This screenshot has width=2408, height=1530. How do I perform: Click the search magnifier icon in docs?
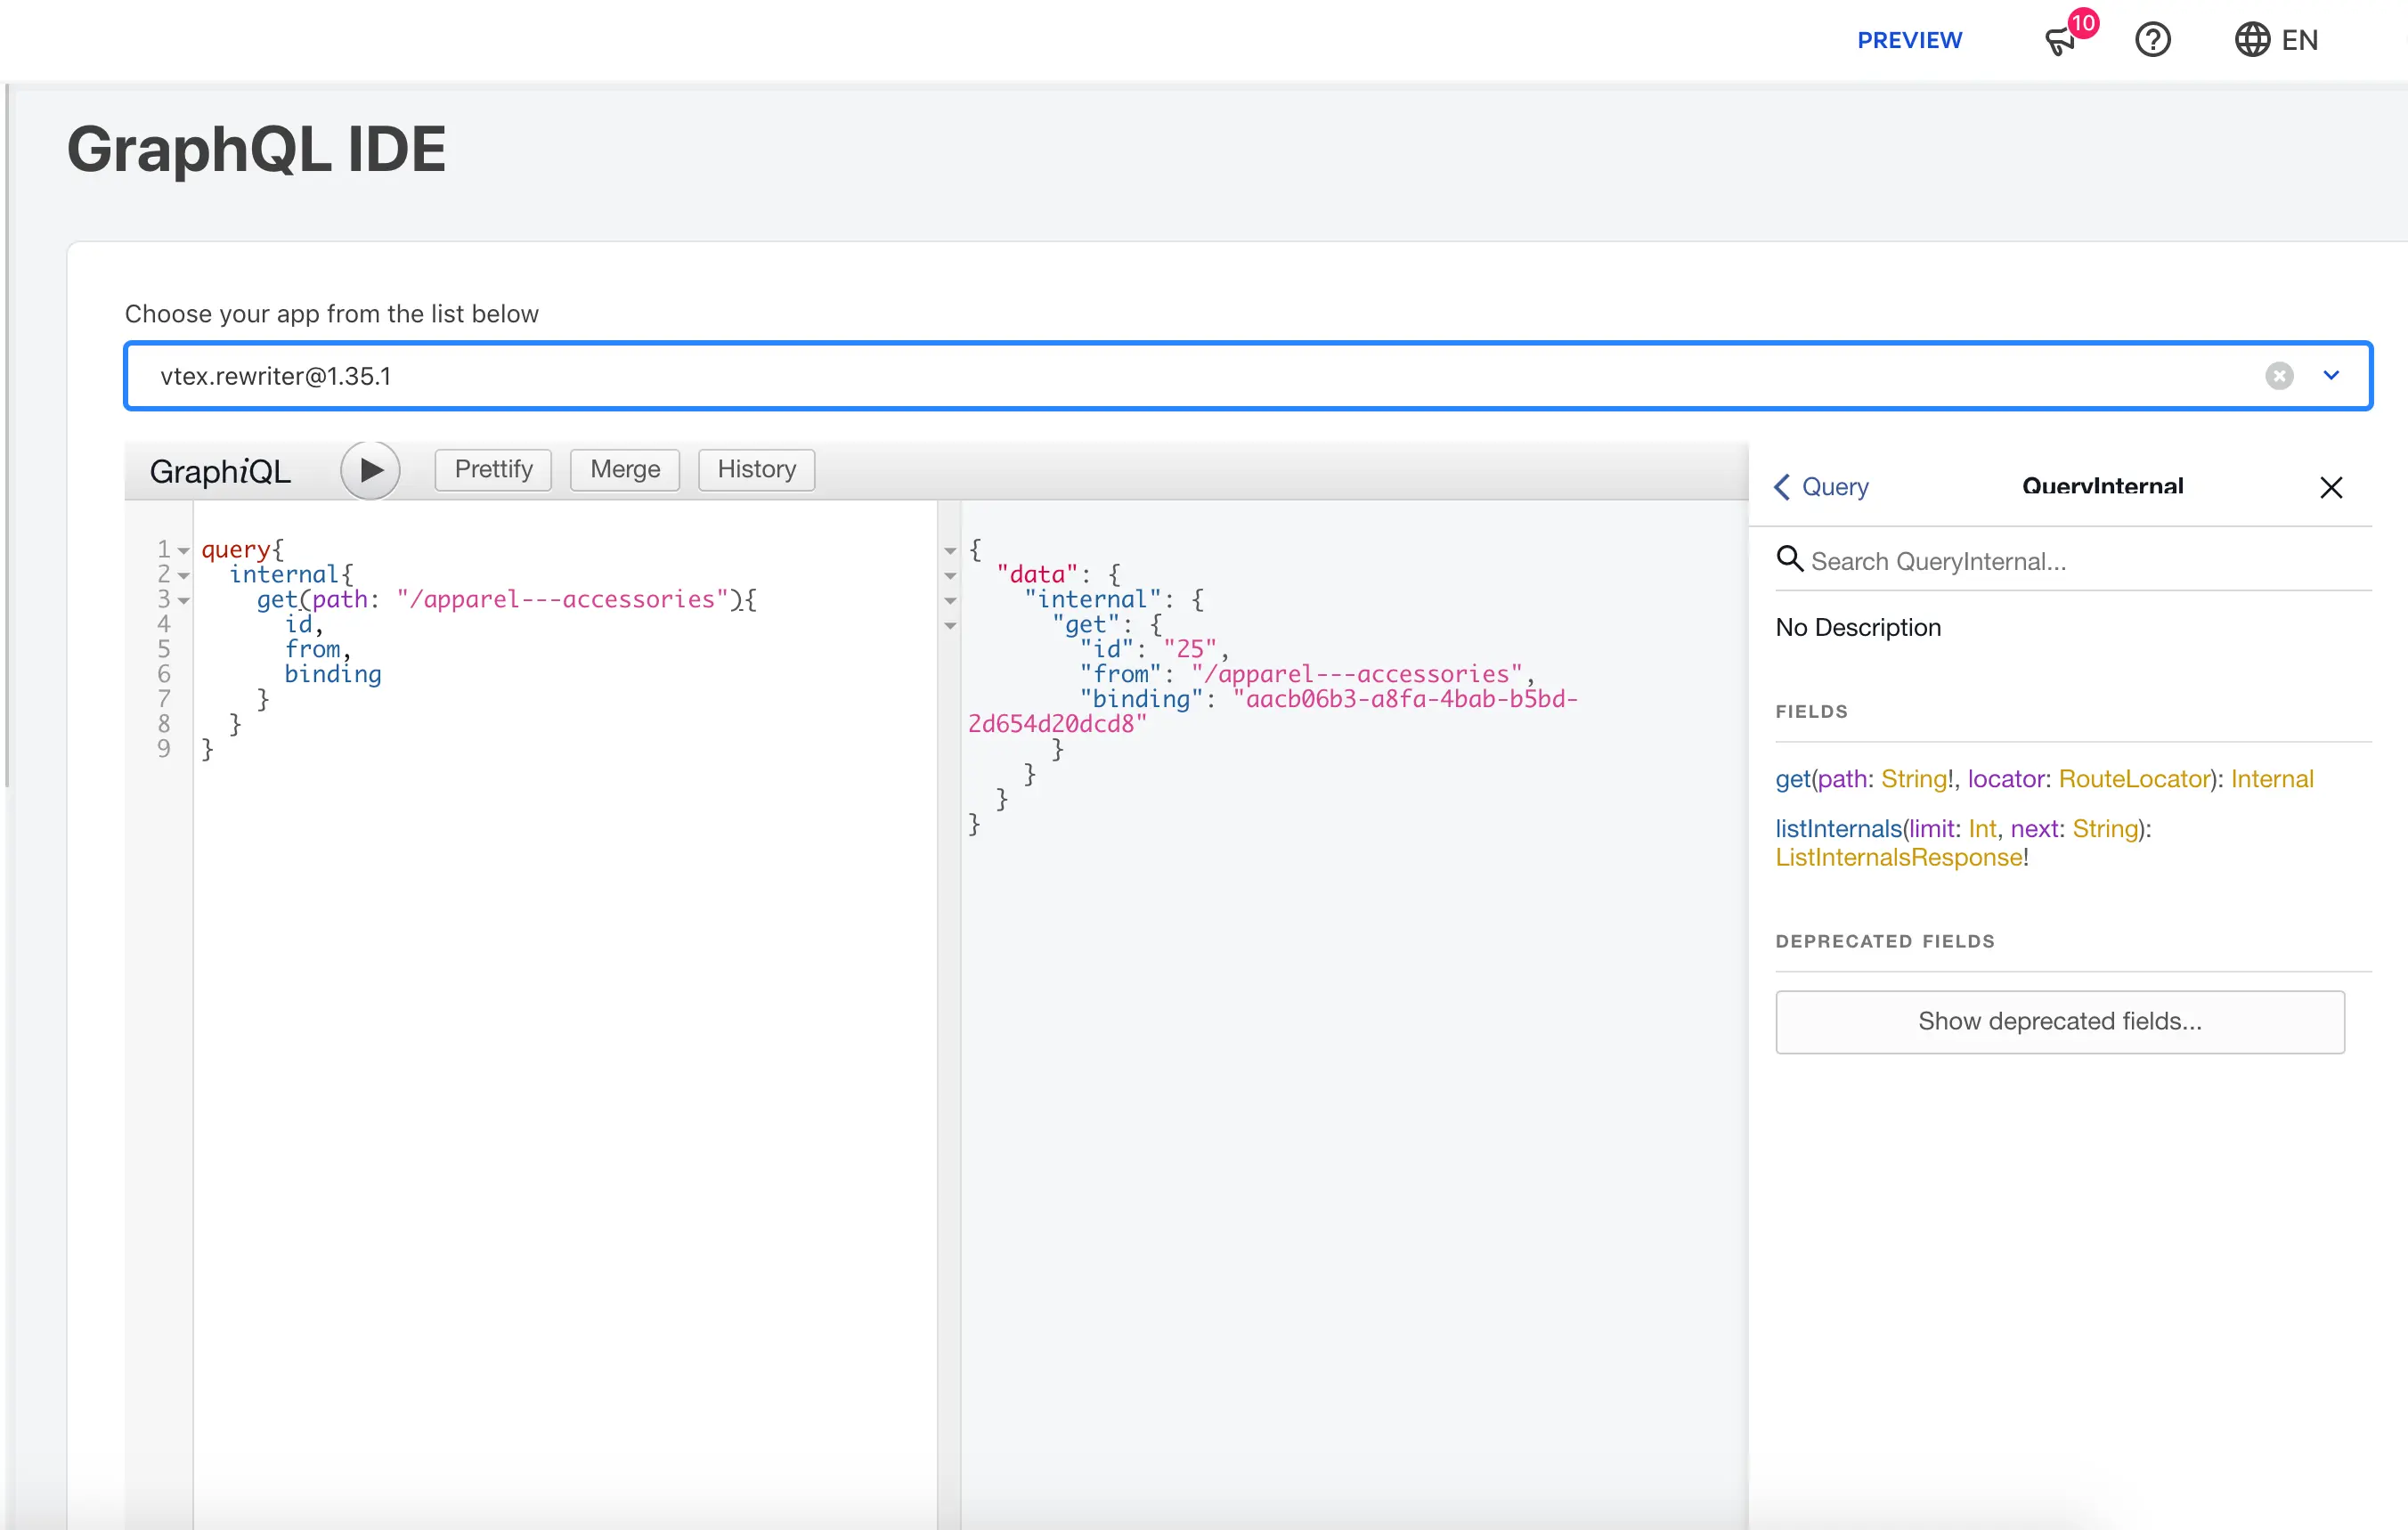click(1789, 559)
